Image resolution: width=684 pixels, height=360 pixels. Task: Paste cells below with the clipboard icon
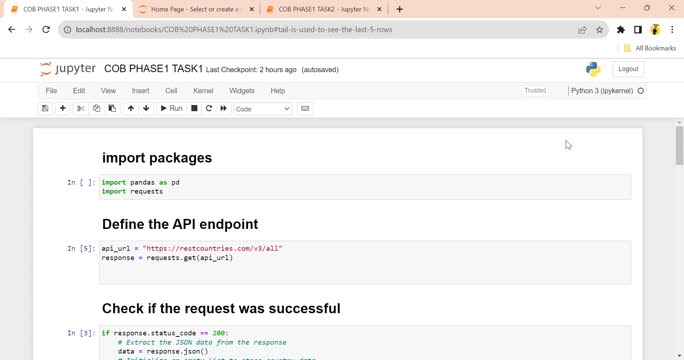click(112, 108)
